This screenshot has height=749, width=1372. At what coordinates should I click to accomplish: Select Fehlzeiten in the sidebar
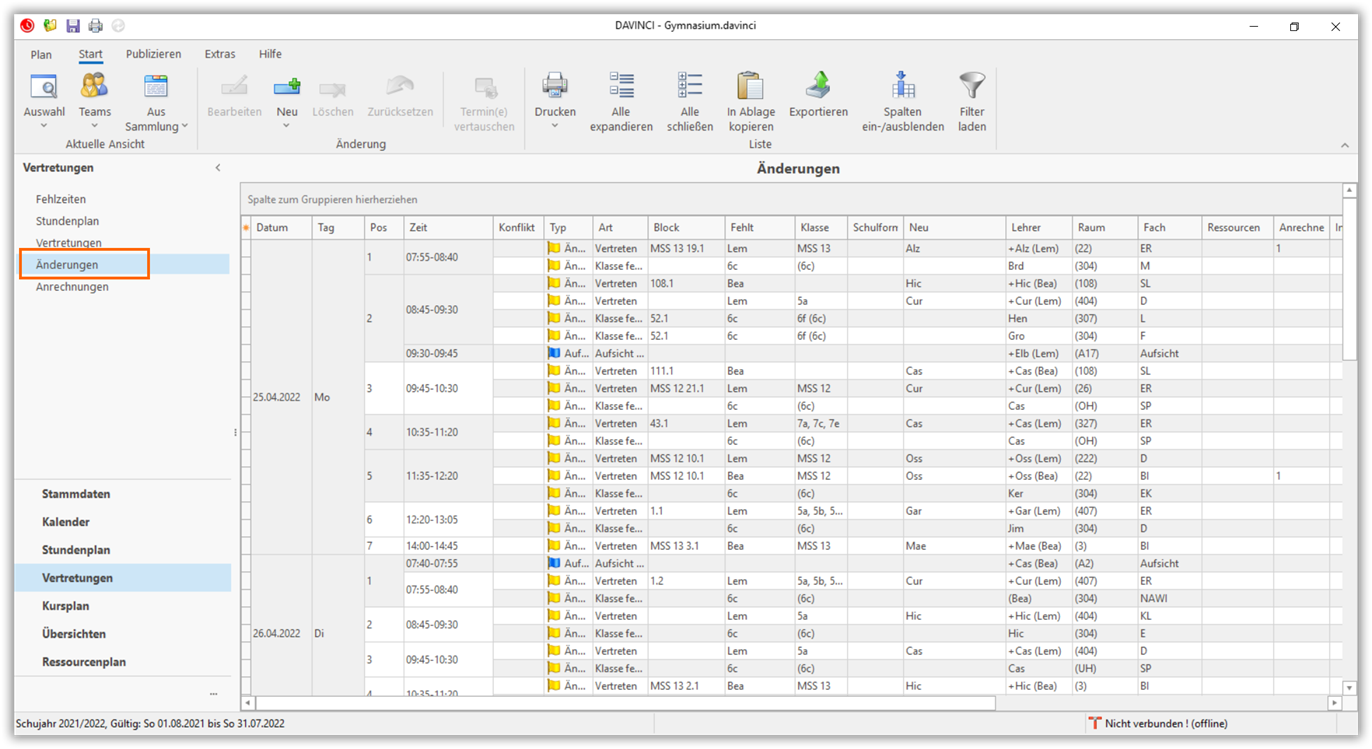tap(61, 199)
